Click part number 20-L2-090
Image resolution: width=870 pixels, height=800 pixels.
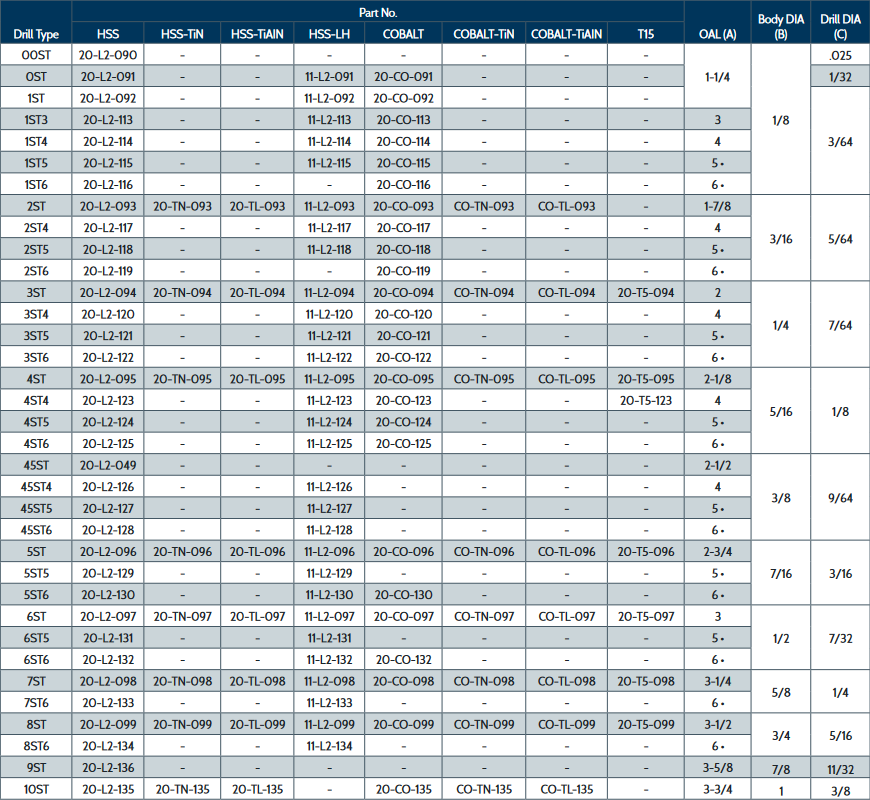[x=108, y=55]
